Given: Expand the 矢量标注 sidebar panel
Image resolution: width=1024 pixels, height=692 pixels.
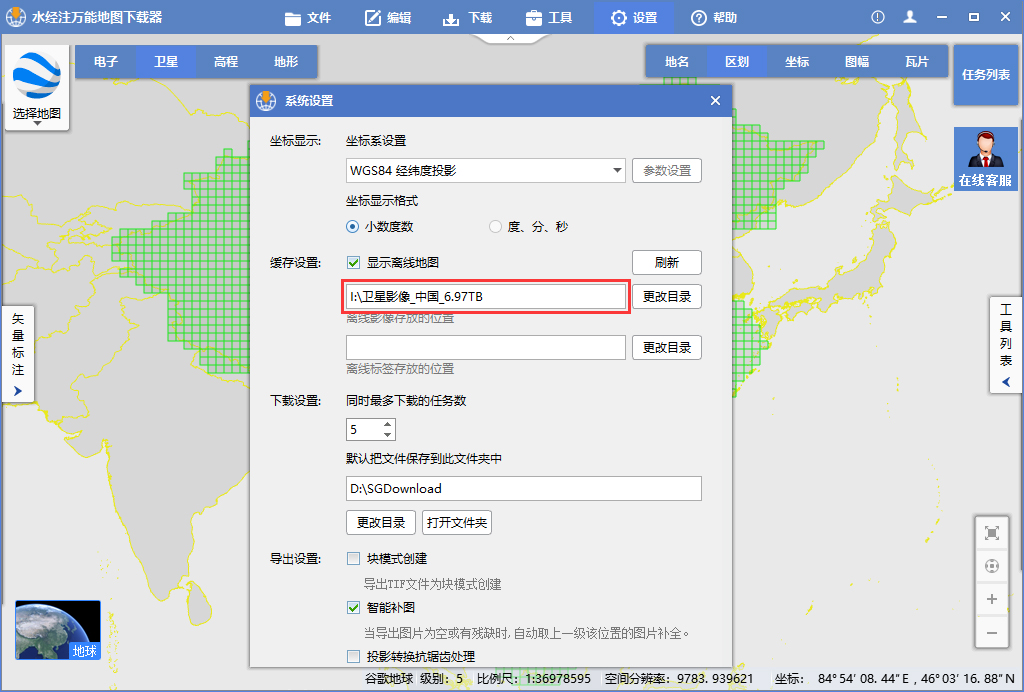Looking at the screenshot, I should pyautogui.click(x=17, y=353).
